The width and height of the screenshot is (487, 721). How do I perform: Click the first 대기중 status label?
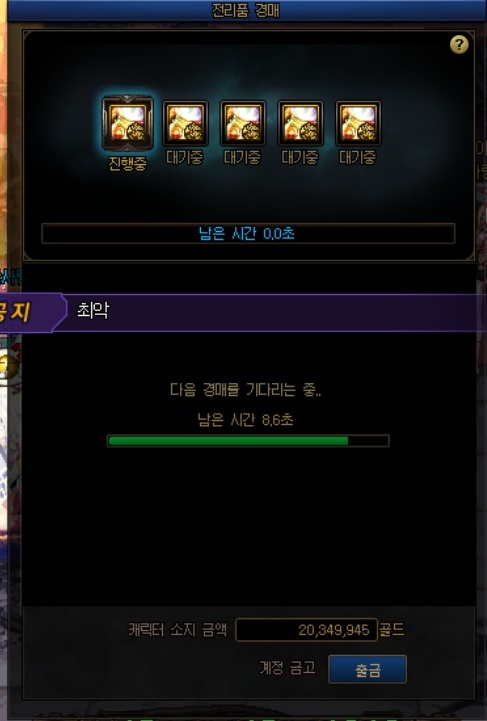[x=185, y=157]
